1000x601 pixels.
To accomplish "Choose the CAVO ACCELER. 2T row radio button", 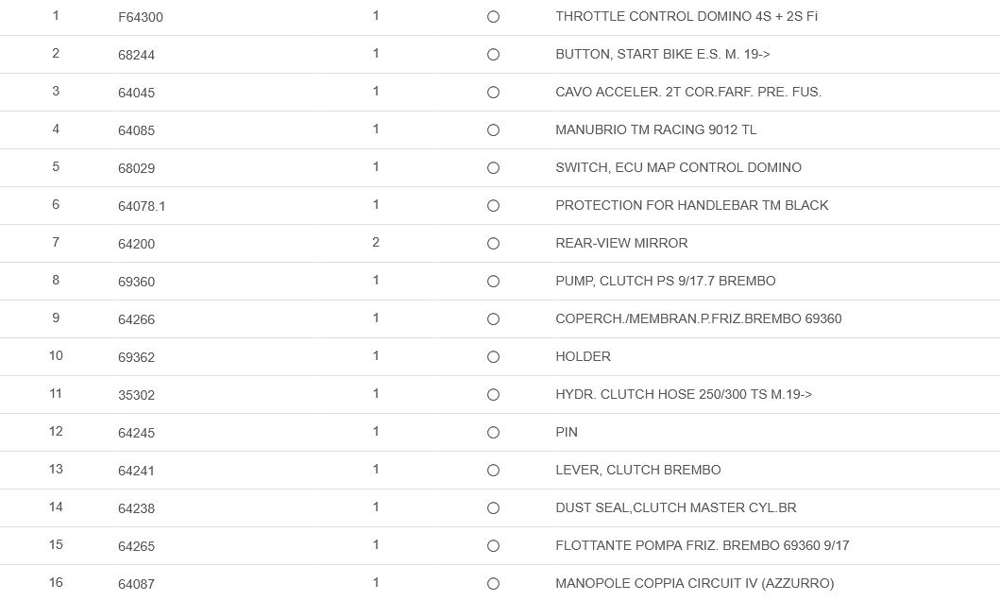I will coord(493,93).
